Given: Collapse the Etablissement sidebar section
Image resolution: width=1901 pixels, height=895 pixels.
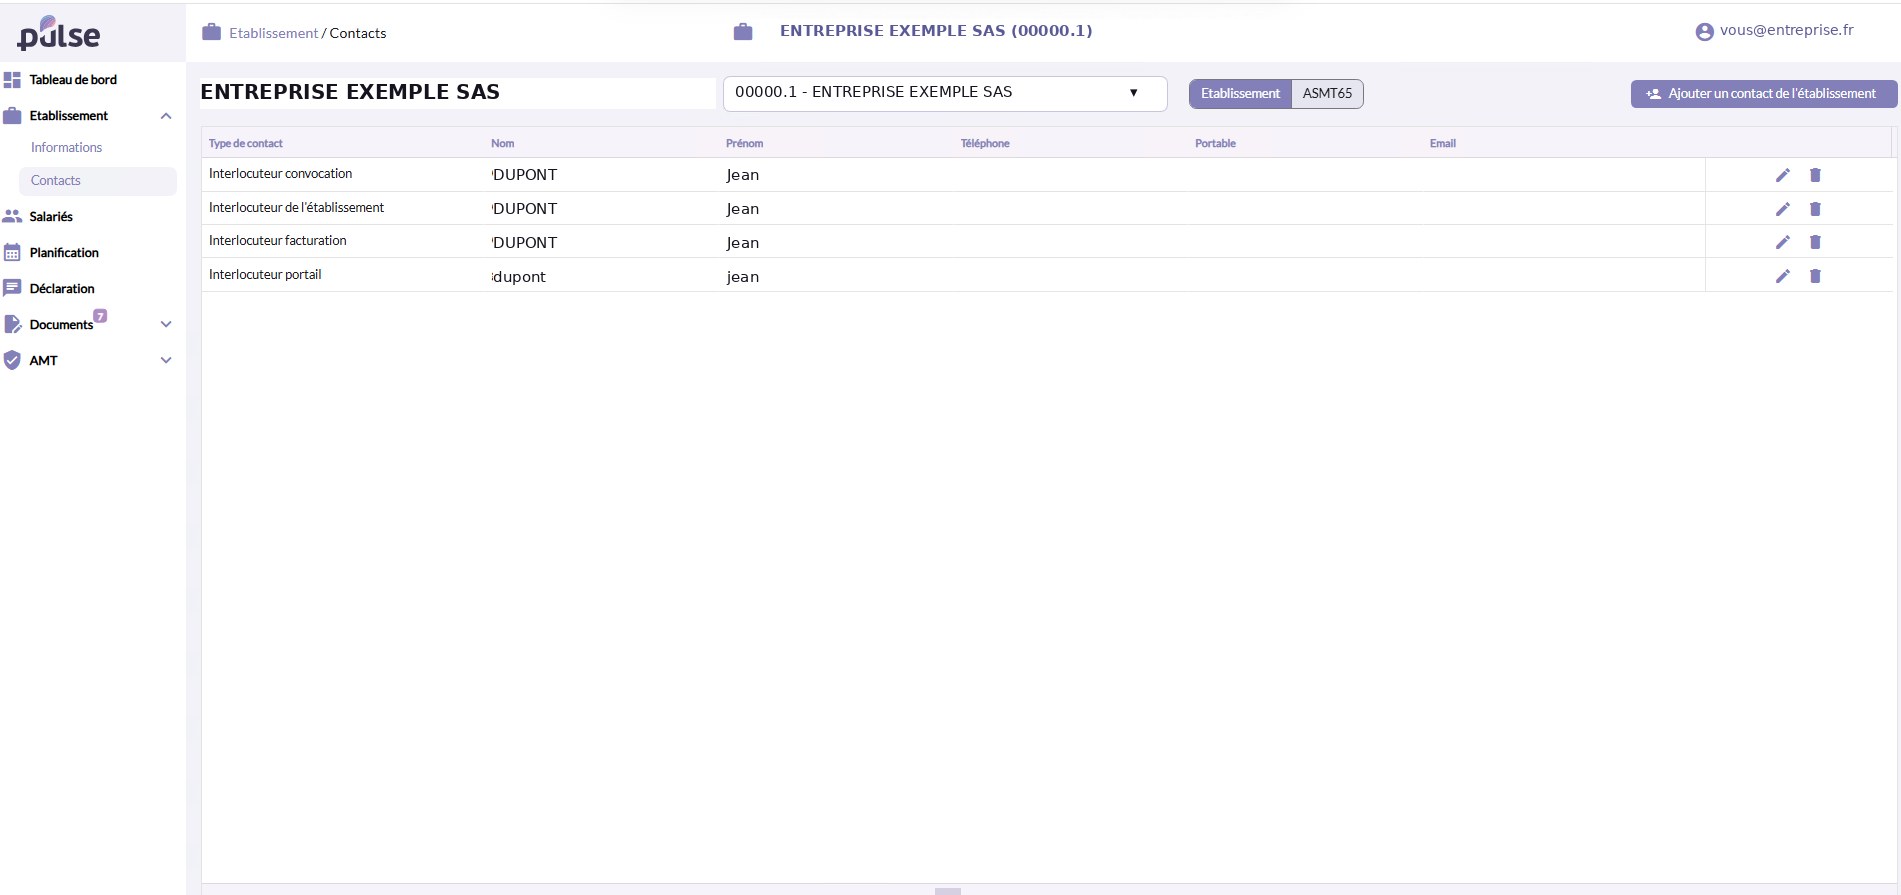Looking at the screenshot, I should [x=166, y=116].
